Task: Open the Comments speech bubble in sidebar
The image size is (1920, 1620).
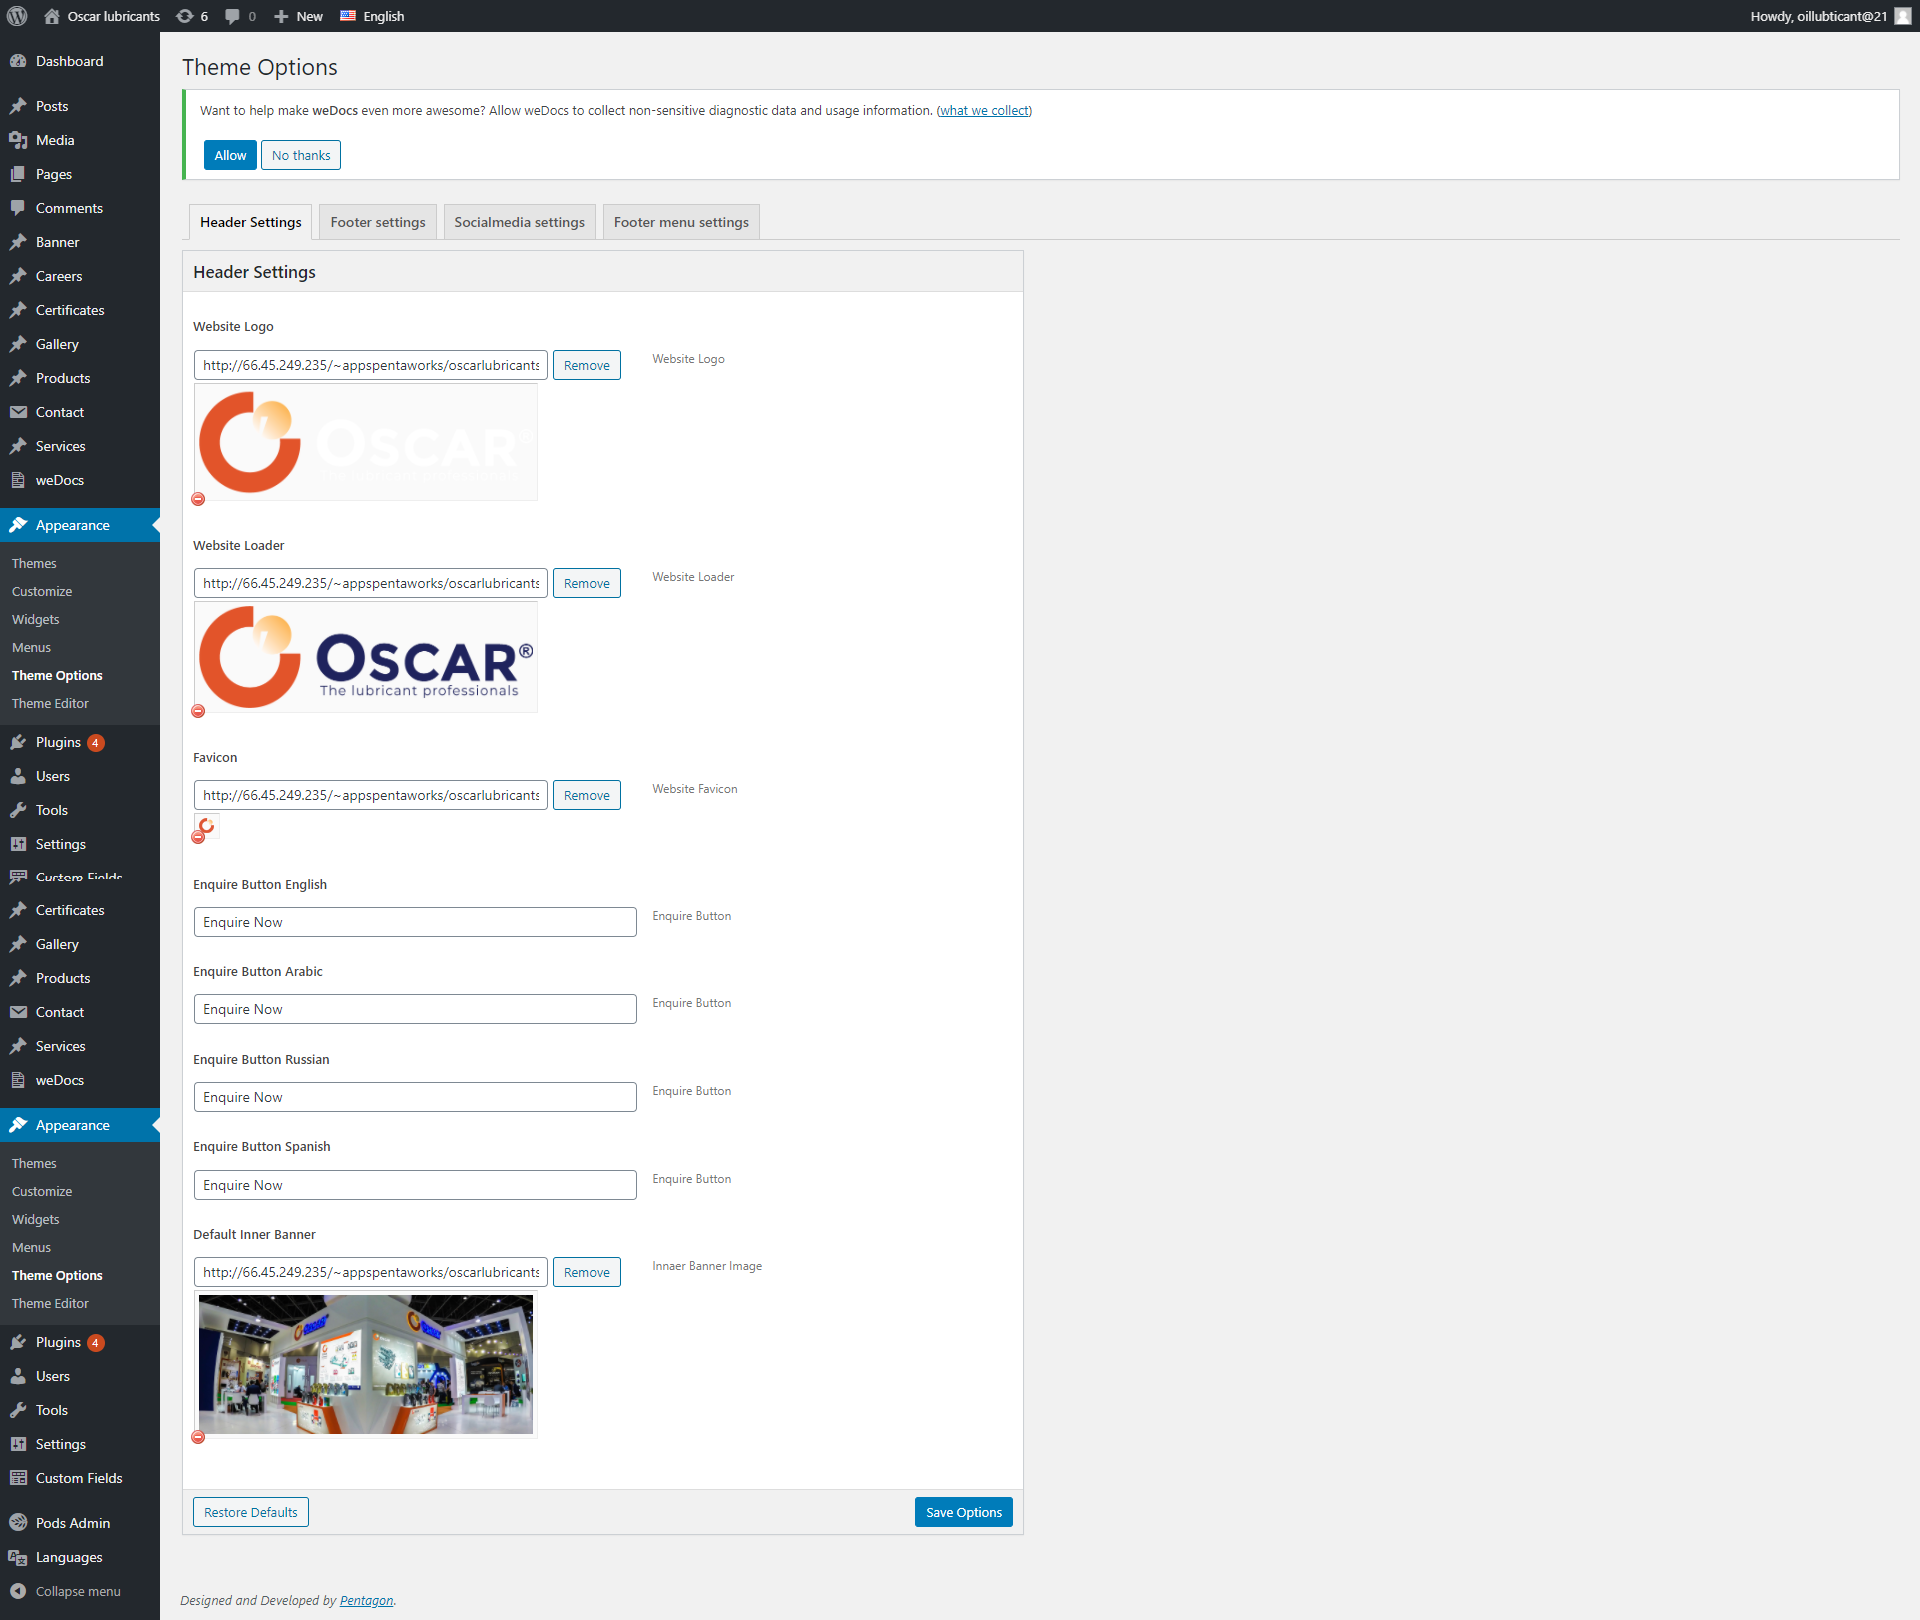Action: click(x=18, y=208)
